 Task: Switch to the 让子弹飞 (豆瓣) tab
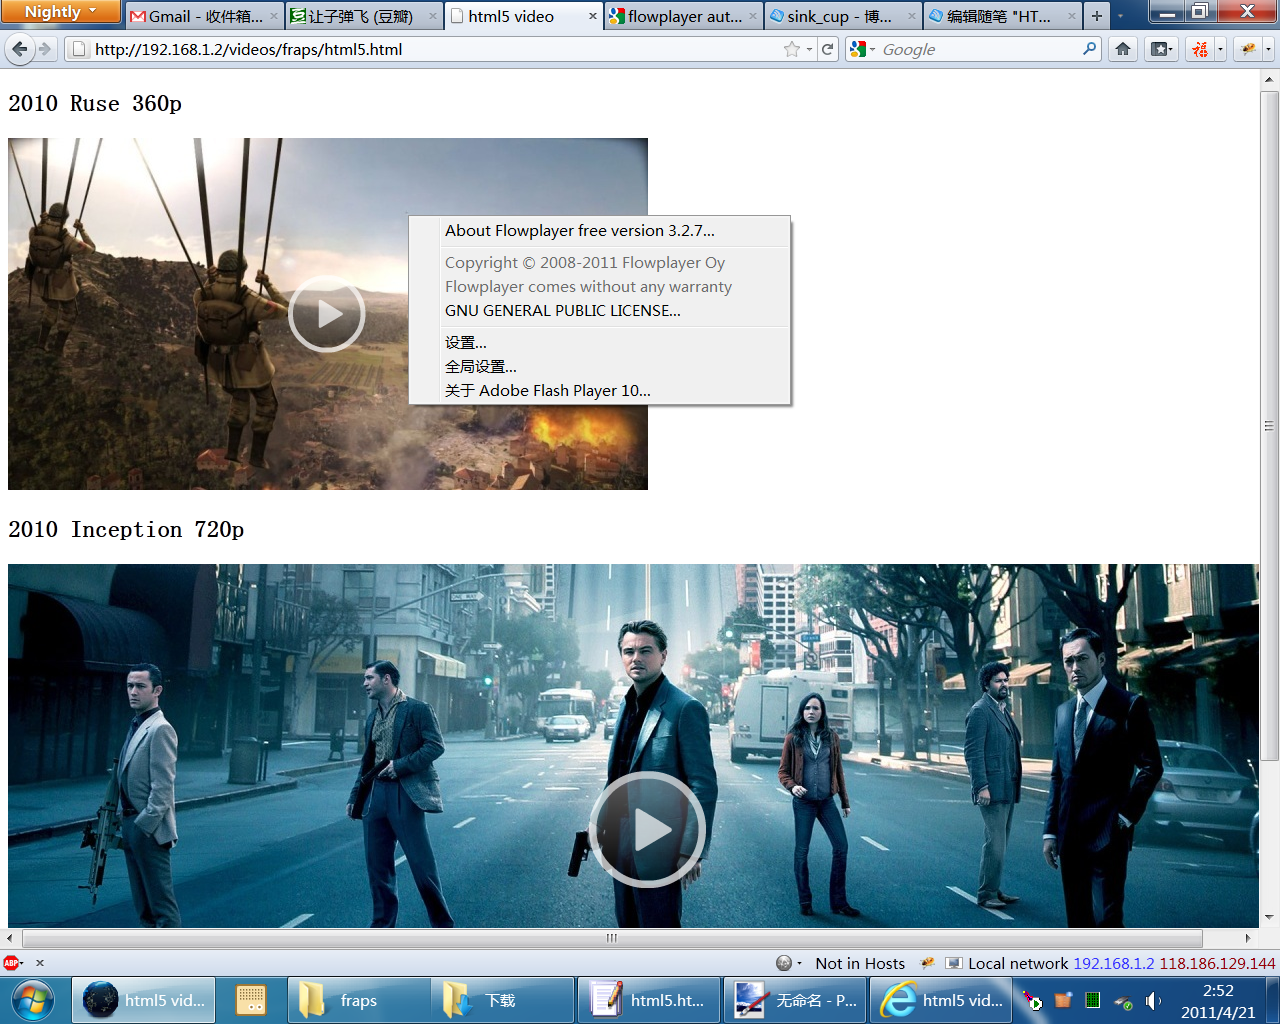[x=364, y=16]
